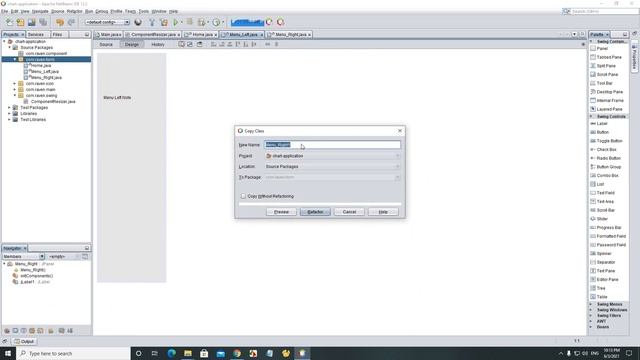Click the New Name text field
This screenshot has height=360, width=640.
point(332,144)
